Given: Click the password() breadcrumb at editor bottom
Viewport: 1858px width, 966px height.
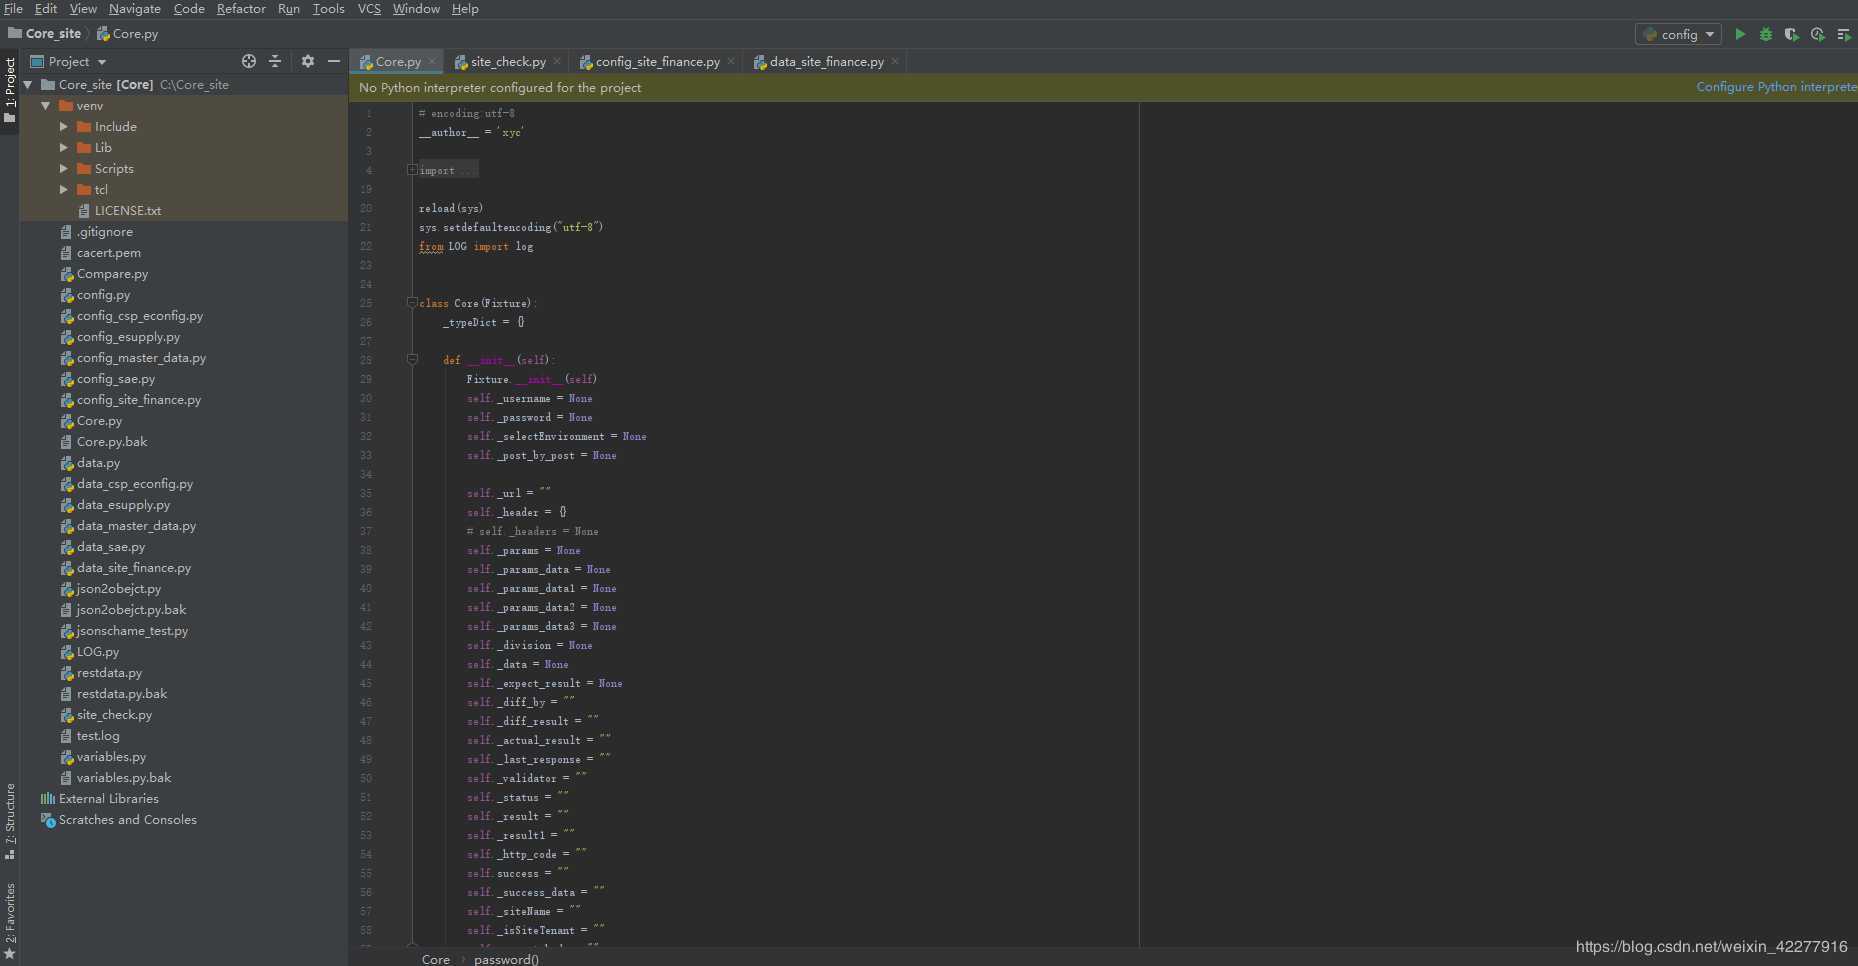Looking at the screenshot, I should tap(506, 959).
